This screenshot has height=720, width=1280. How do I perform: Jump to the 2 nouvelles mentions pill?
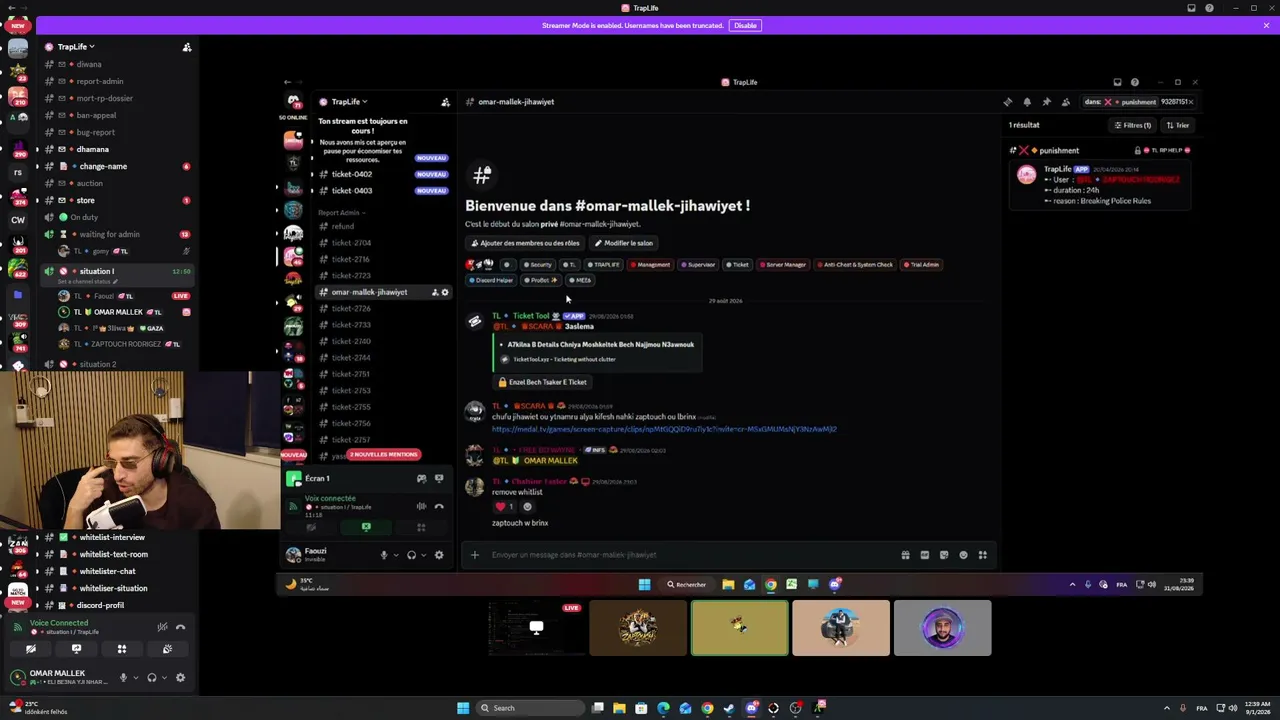tap(383, 454)
